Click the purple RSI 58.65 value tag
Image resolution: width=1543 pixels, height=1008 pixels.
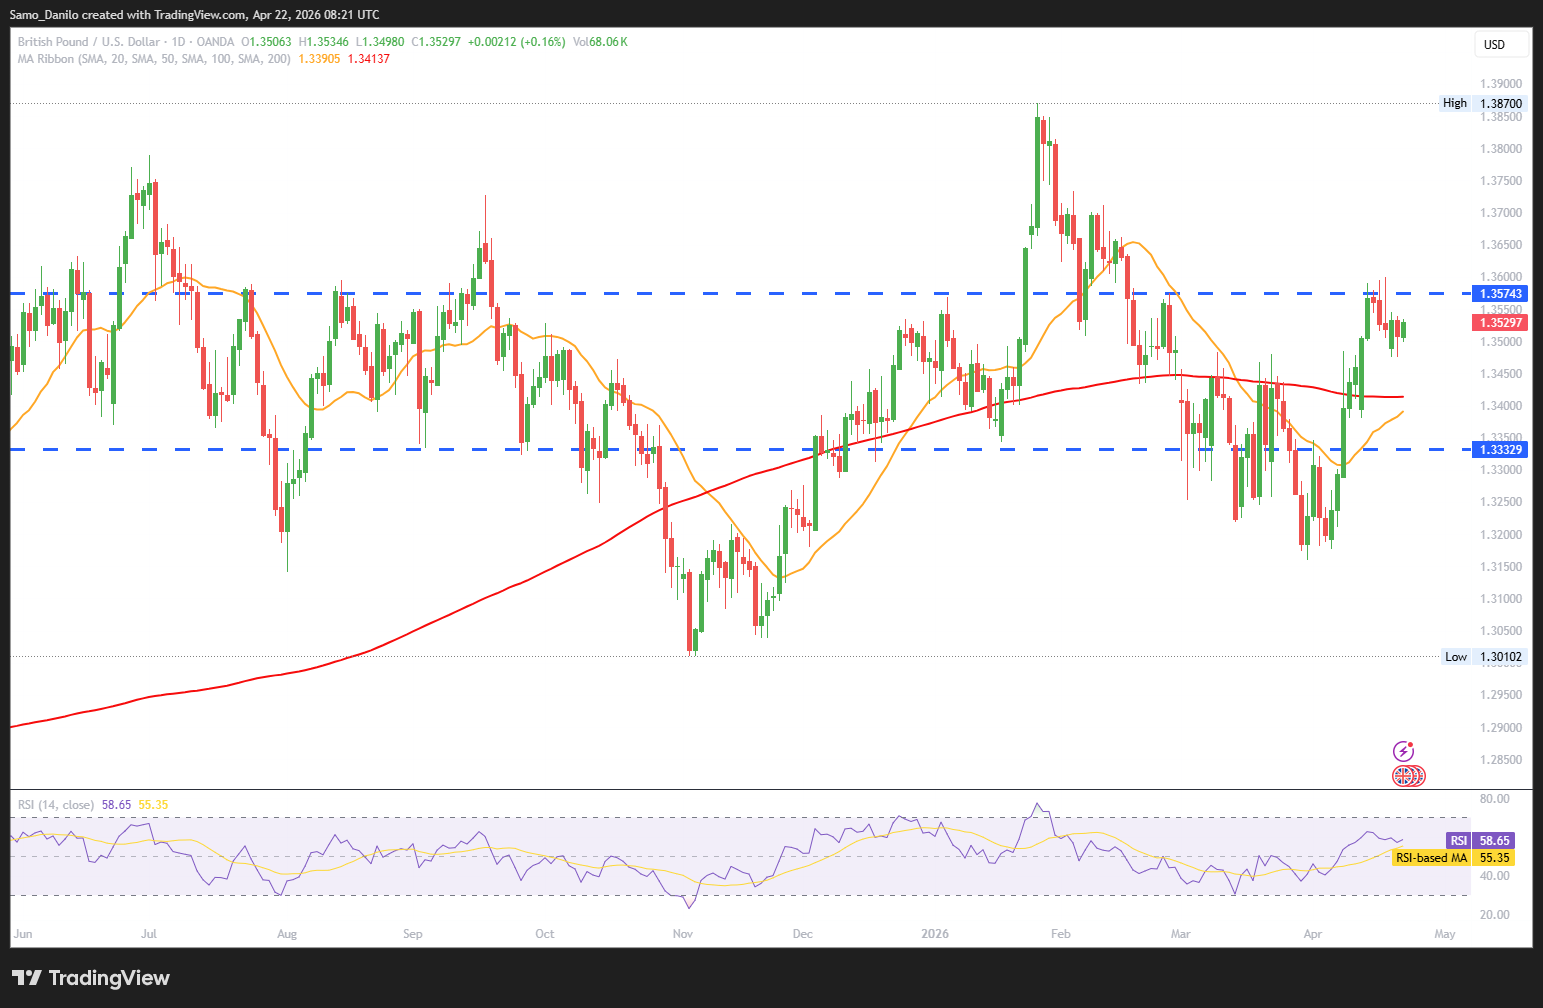1479,841
